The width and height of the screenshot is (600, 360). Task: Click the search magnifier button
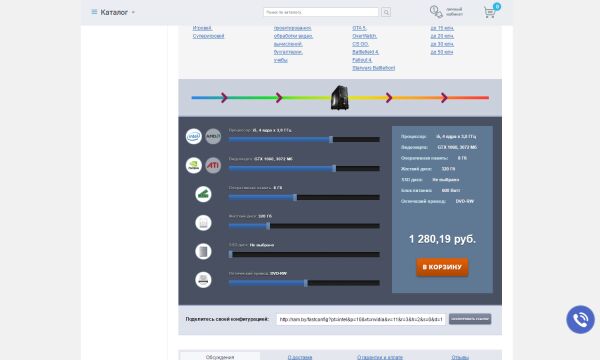pyautogui.click(x=386, y=12)
